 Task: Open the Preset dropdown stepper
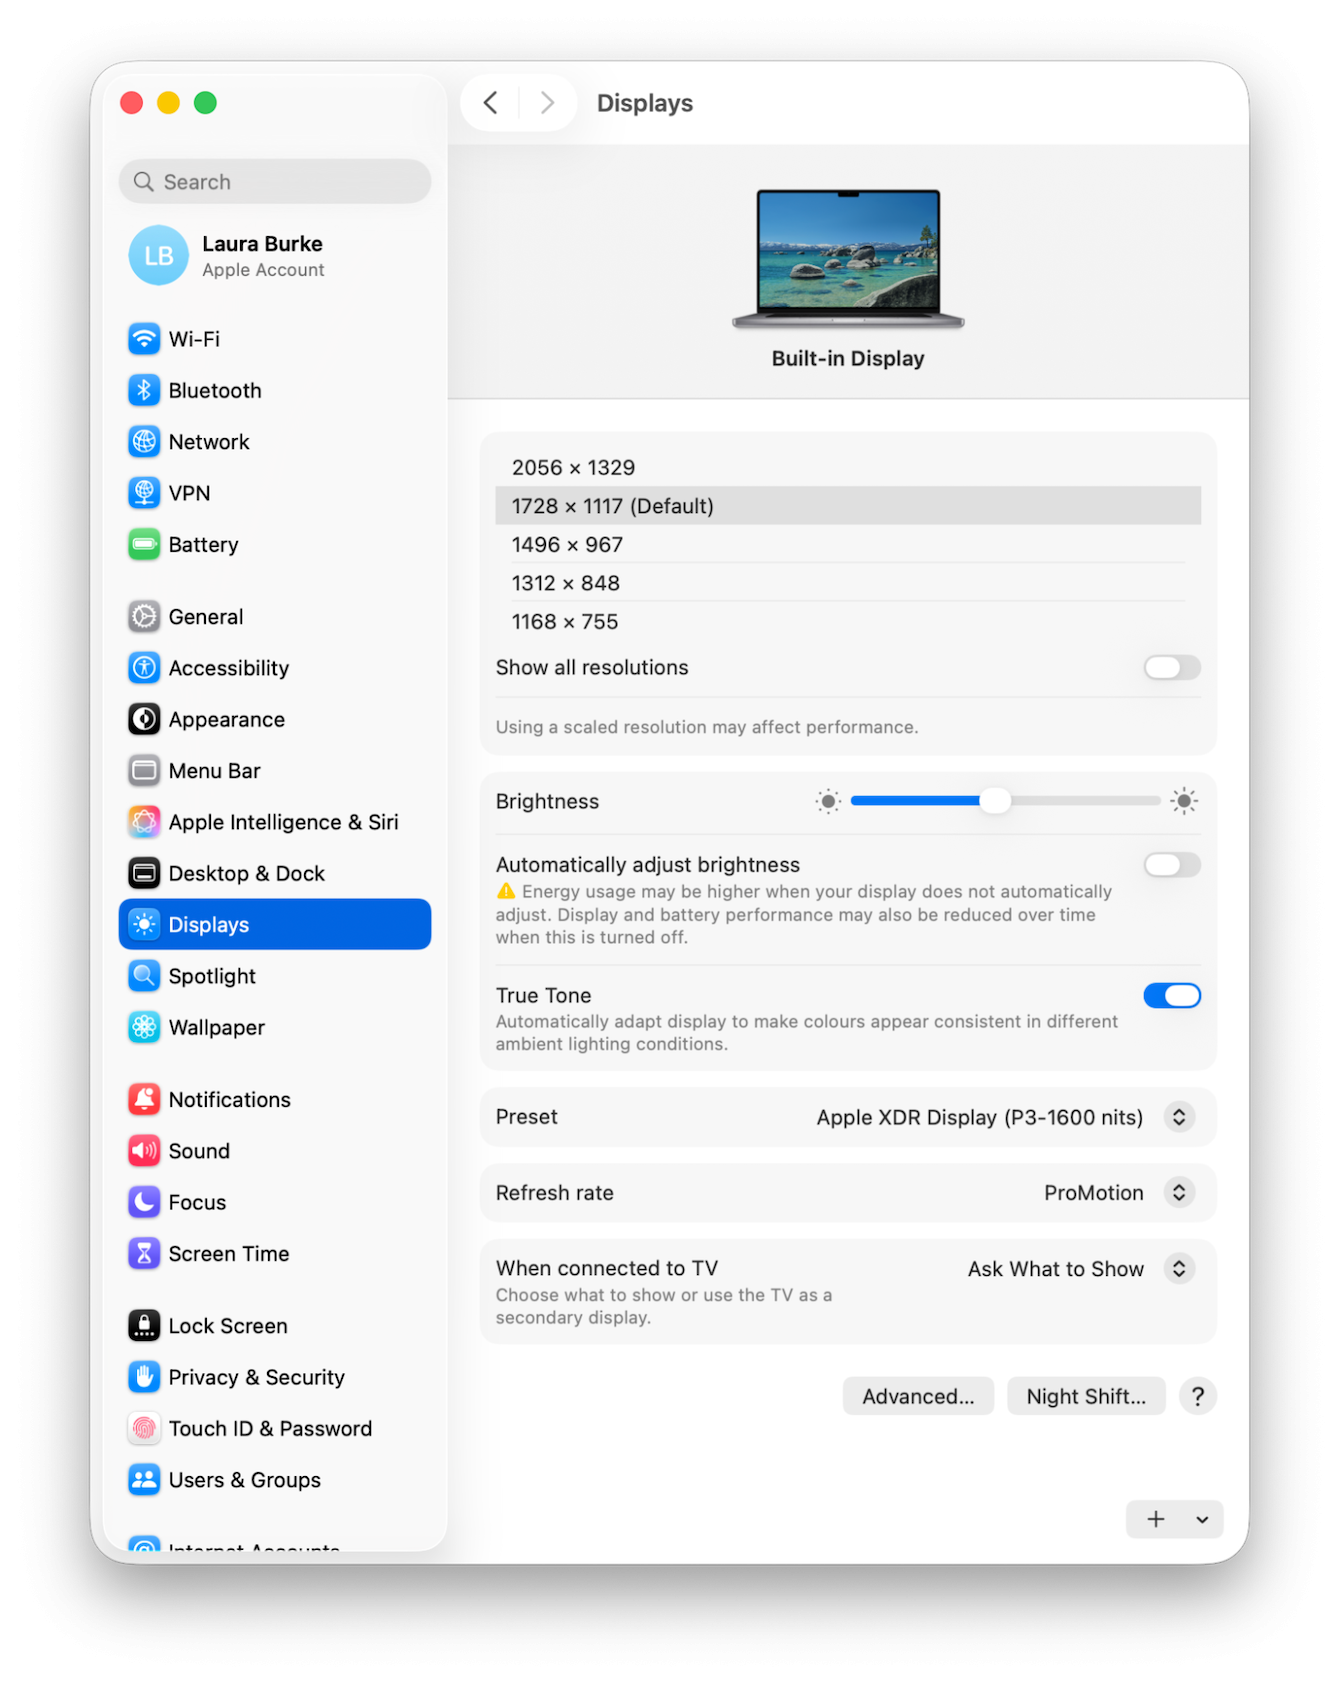pyautogui.click(x=1179, y=1117)
